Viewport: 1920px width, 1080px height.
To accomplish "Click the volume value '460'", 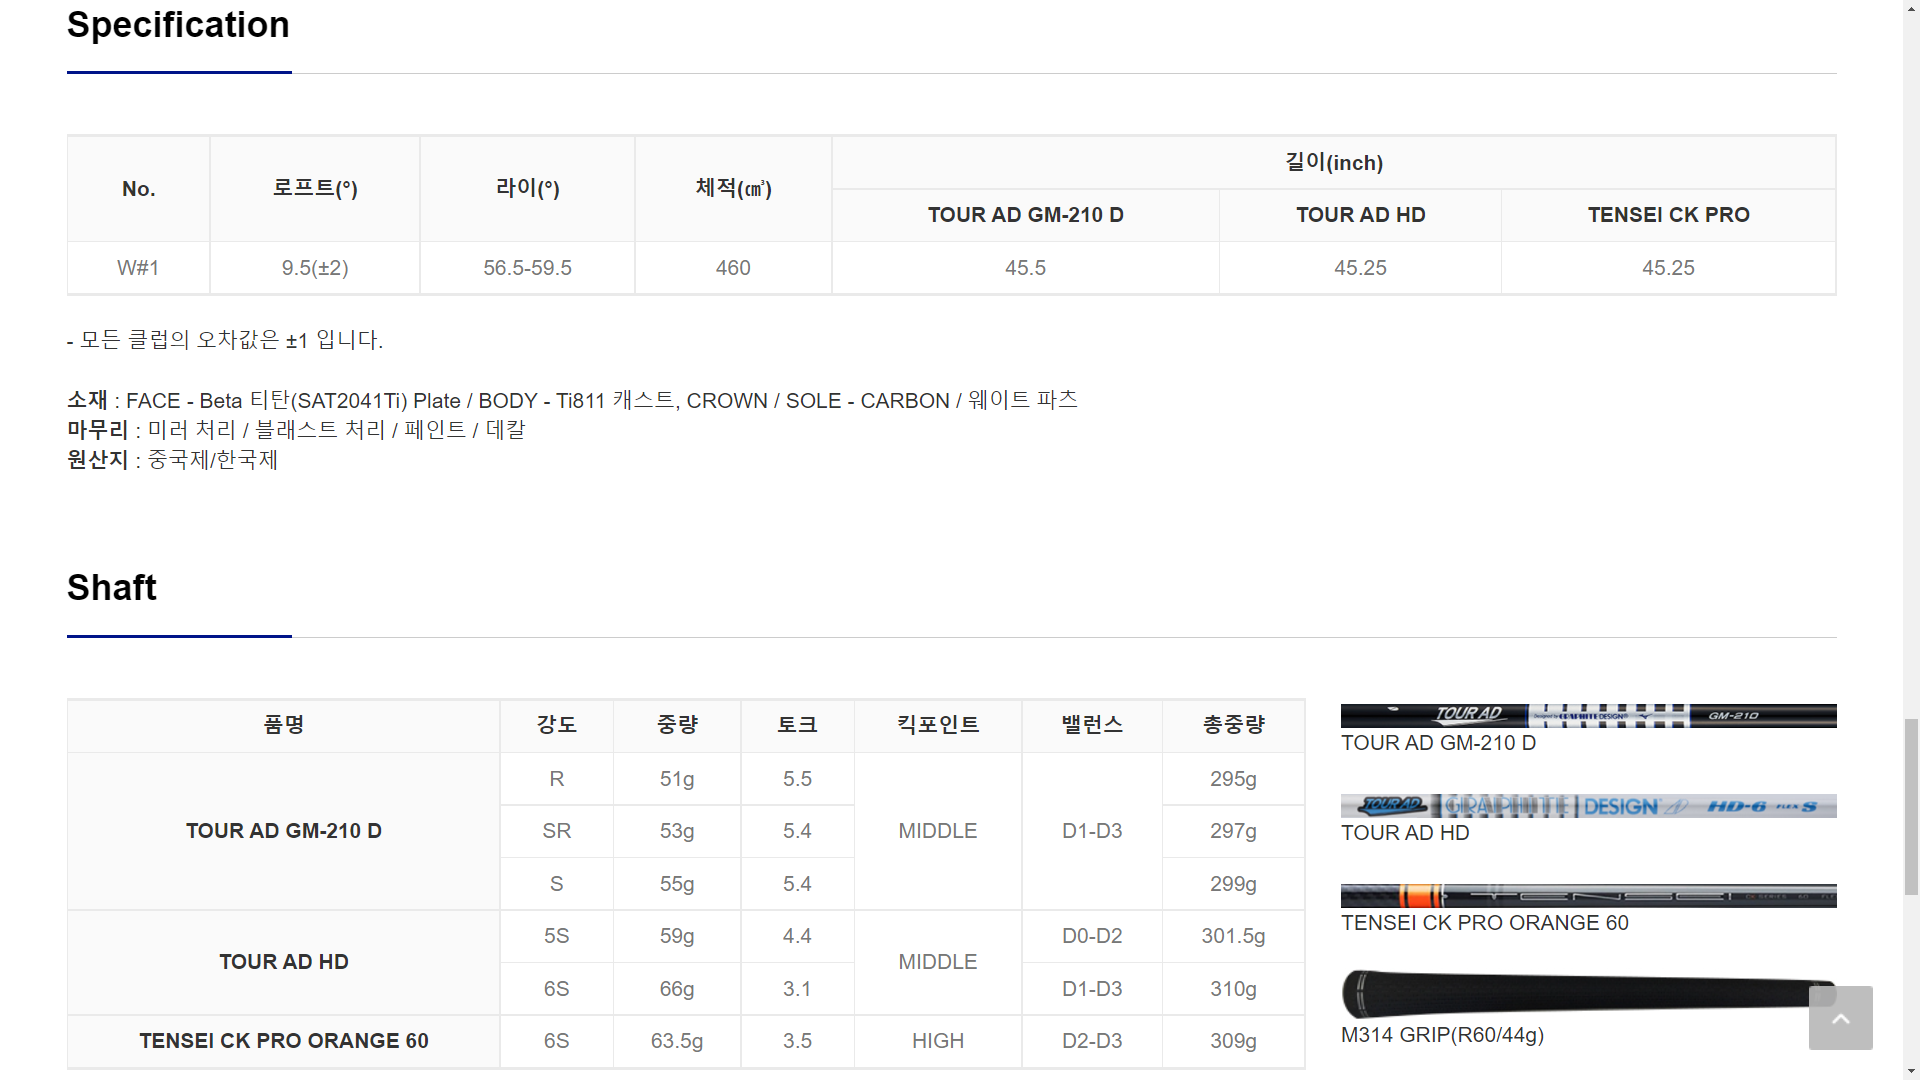I will point(733,268).
